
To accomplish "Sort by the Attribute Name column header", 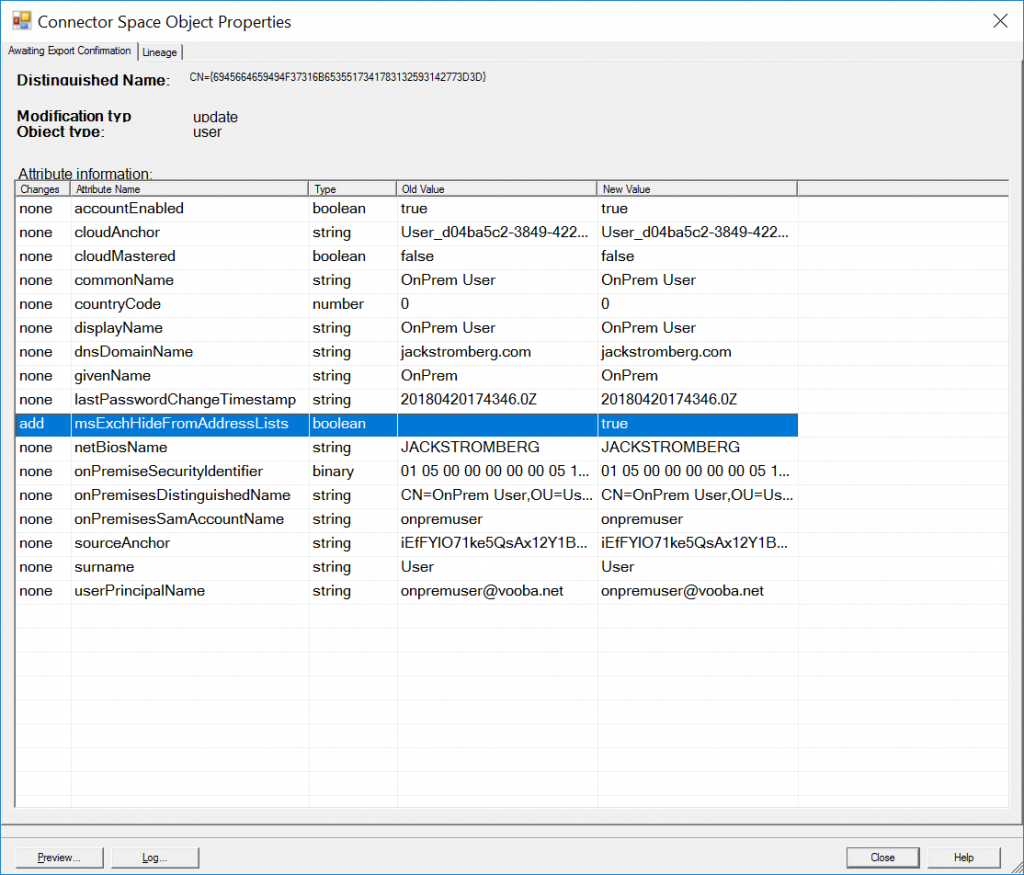I will tap(189, 189).
